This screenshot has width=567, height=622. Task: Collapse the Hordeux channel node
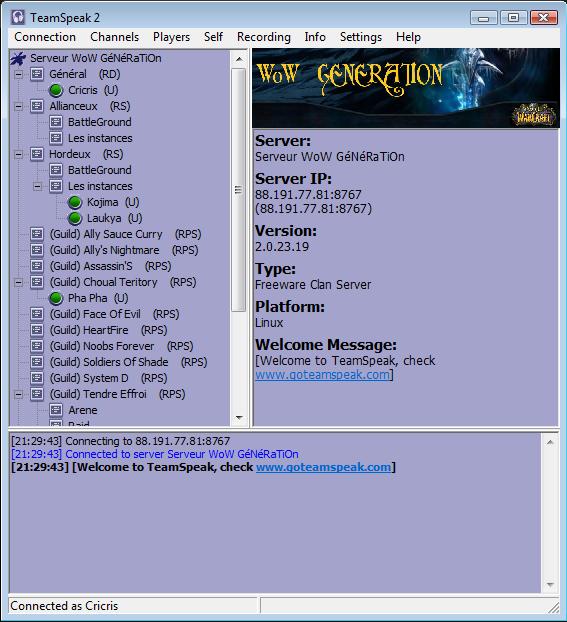(18, 154)
